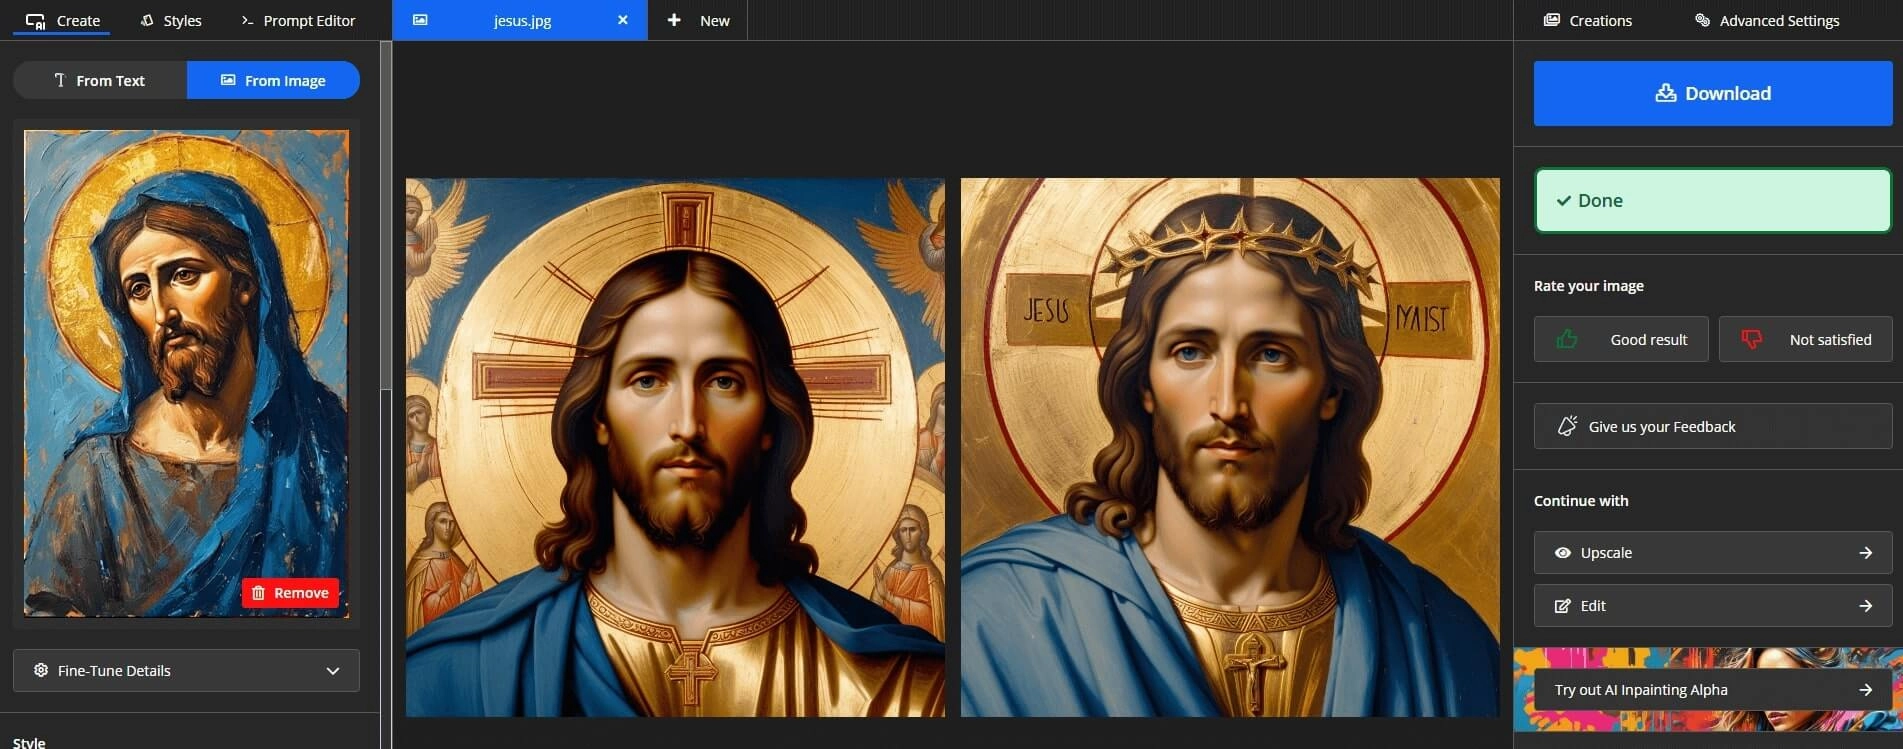Click the Advanced Settings gears icon
Image resolution: width=1903 pixels, height=749 pixels.
click(x=1702, y=20)
